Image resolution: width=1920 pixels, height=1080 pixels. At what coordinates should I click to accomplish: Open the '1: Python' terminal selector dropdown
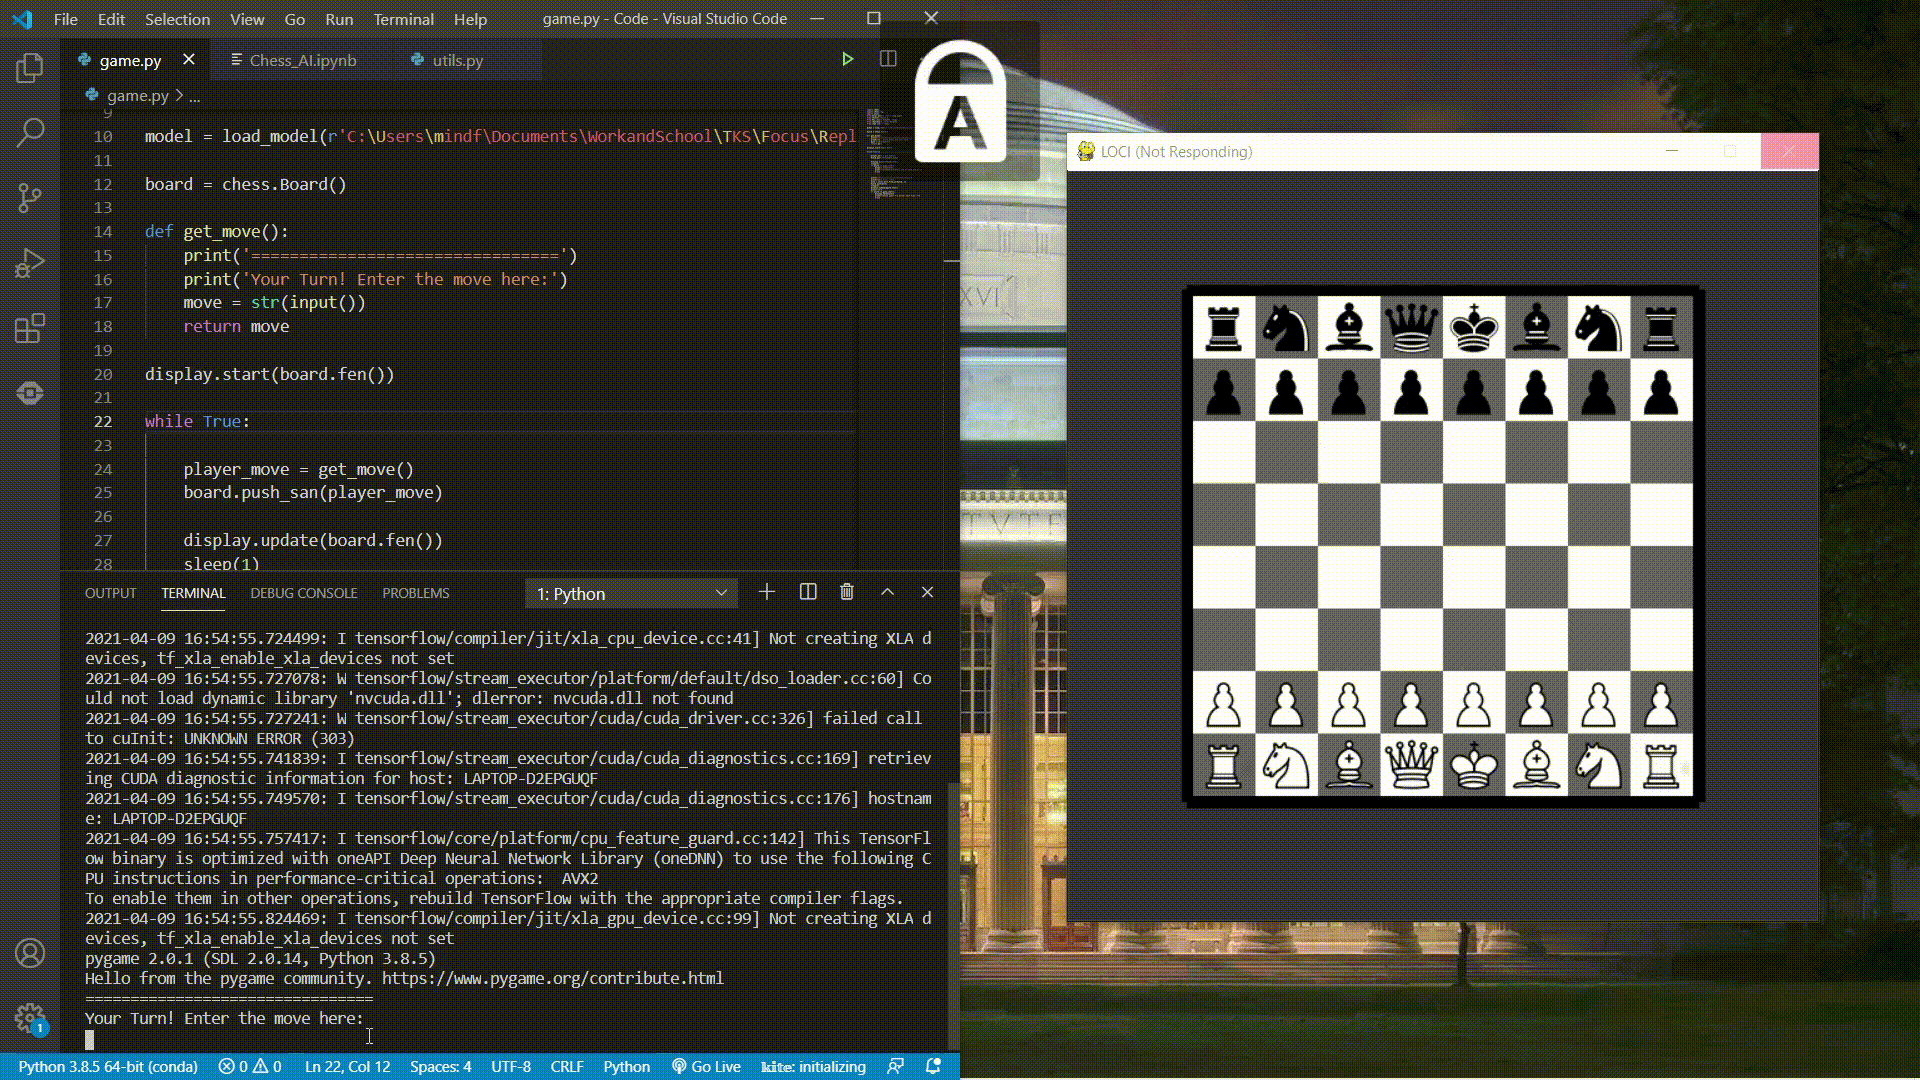pos(631,594)
